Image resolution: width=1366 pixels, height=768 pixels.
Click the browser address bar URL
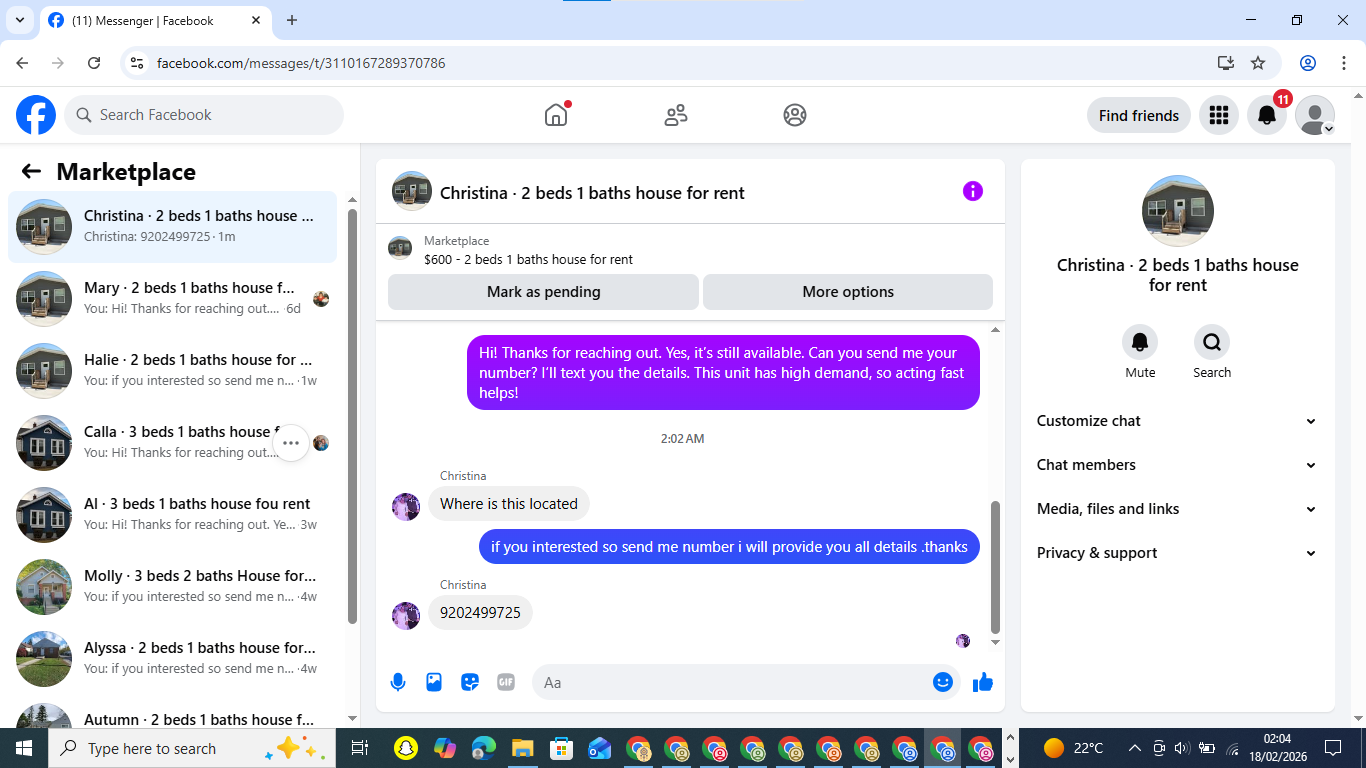[x=301, y=63]
